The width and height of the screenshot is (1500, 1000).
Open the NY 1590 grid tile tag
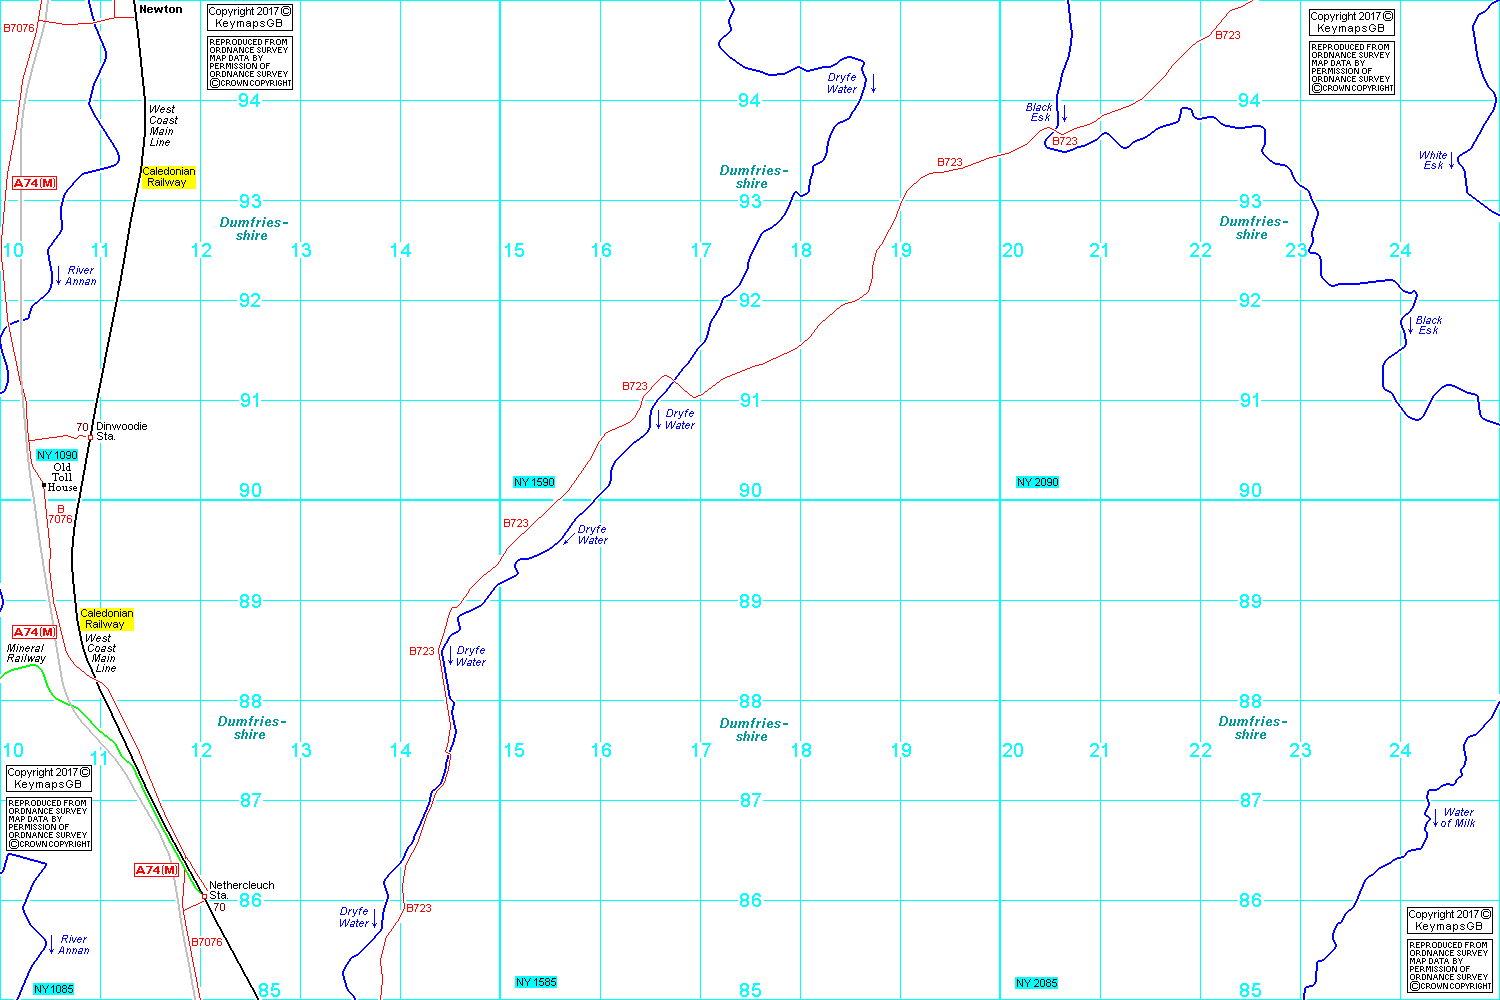[x=534, y=482]
